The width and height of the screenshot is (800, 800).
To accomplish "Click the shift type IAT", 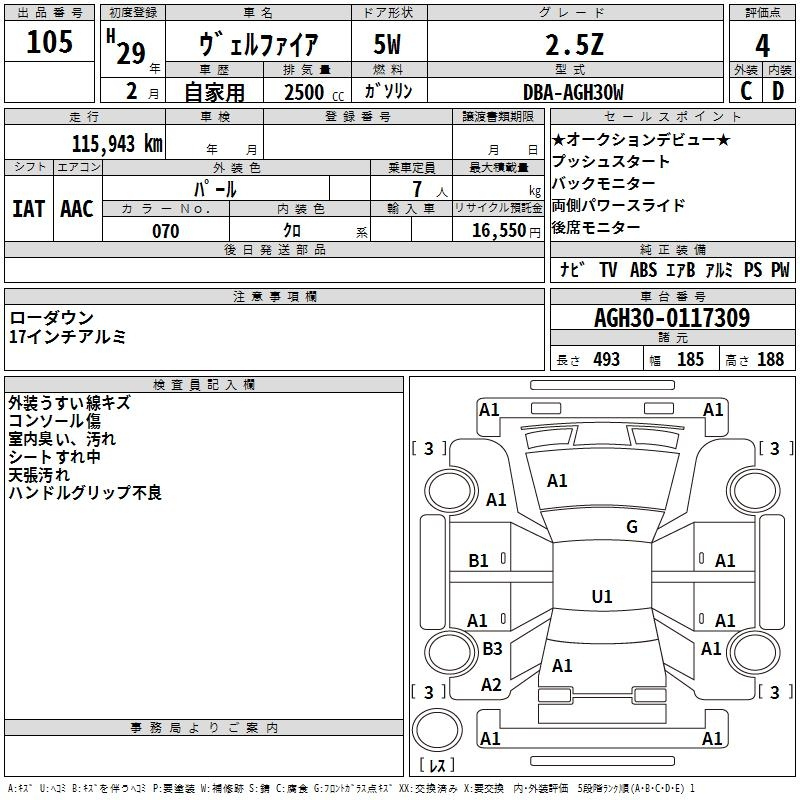I will pyautogui.click(x=29, y=209).
